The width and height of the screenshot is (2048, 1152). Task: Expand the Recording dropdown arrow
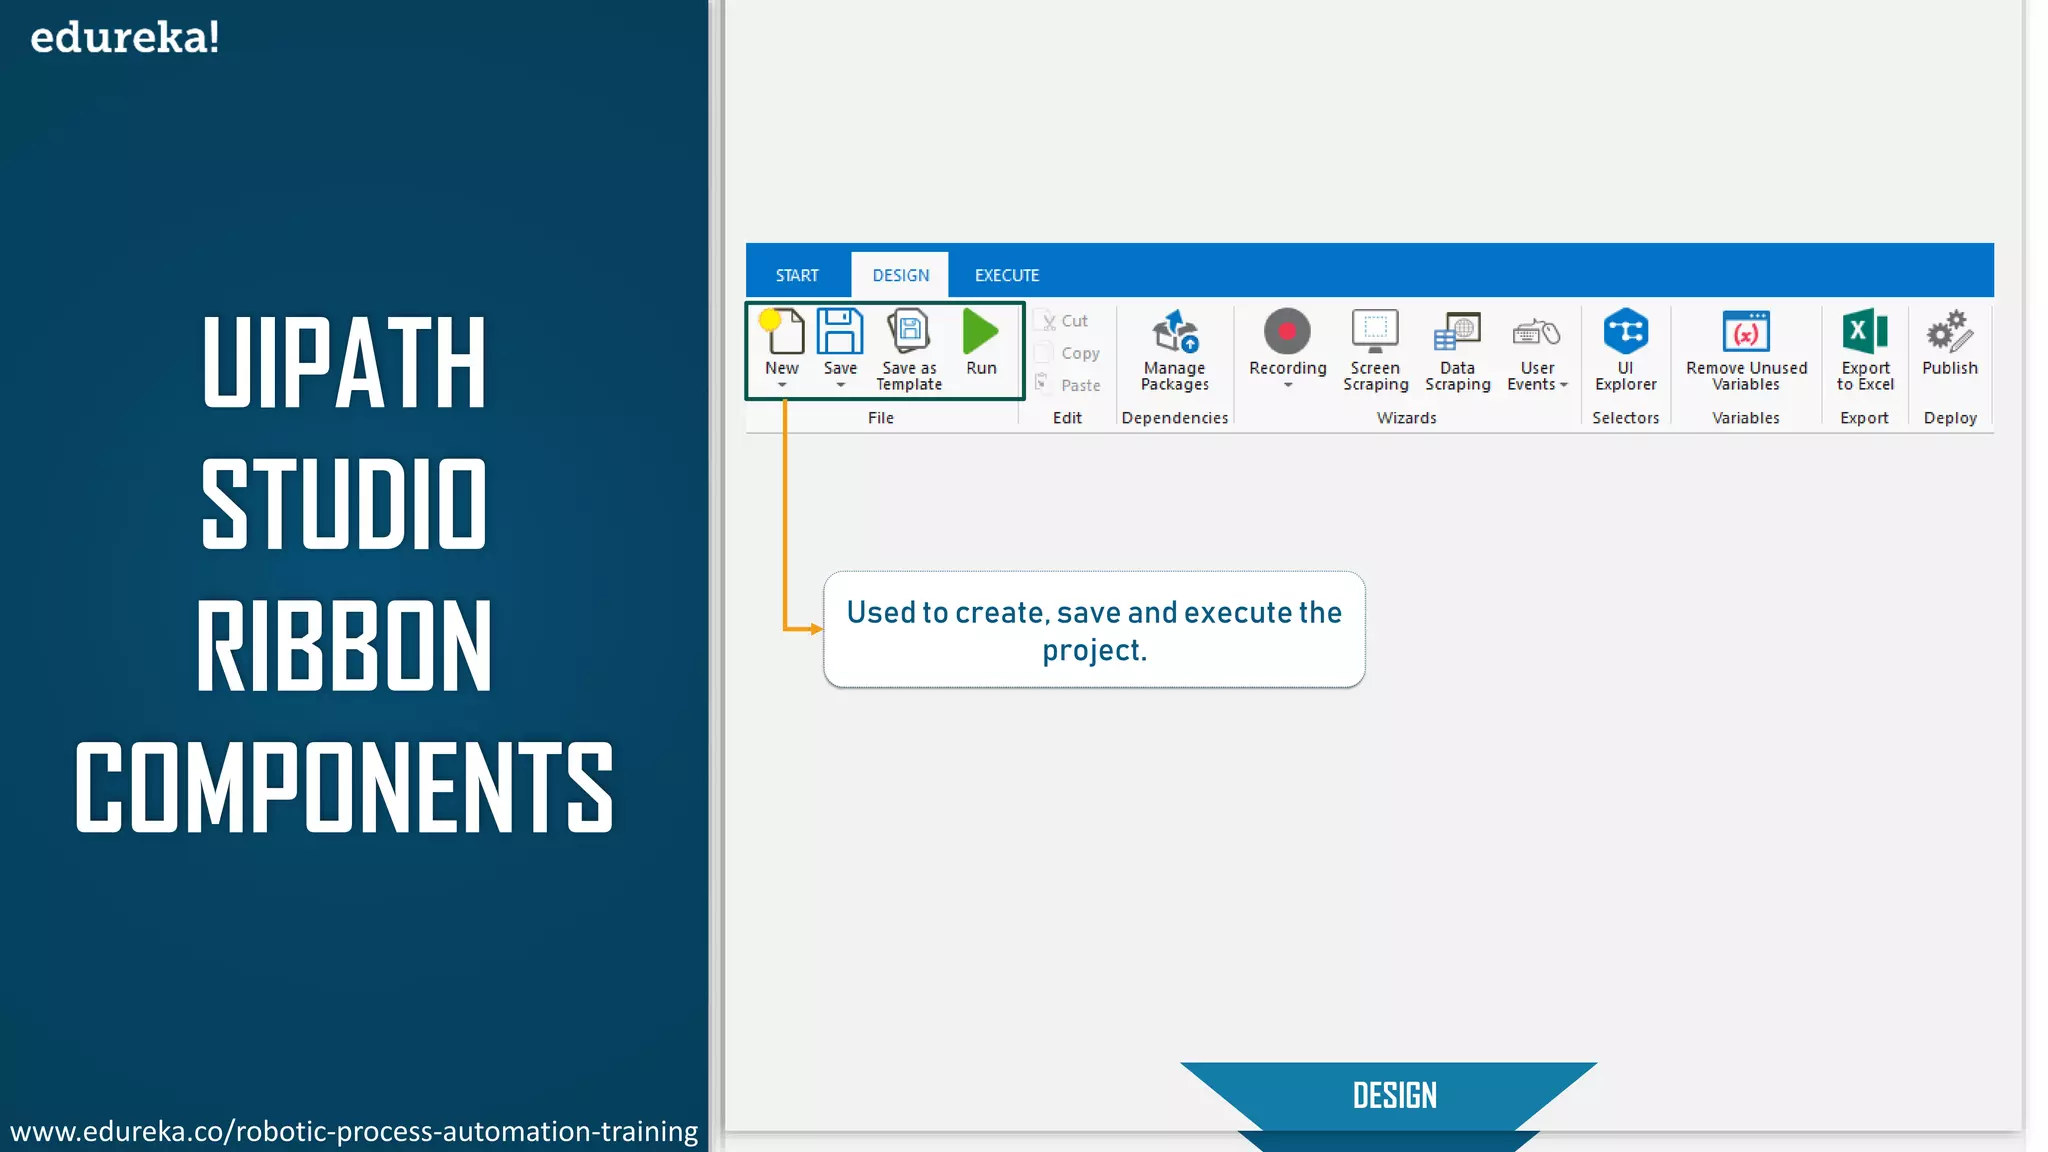click(1288, 386)
